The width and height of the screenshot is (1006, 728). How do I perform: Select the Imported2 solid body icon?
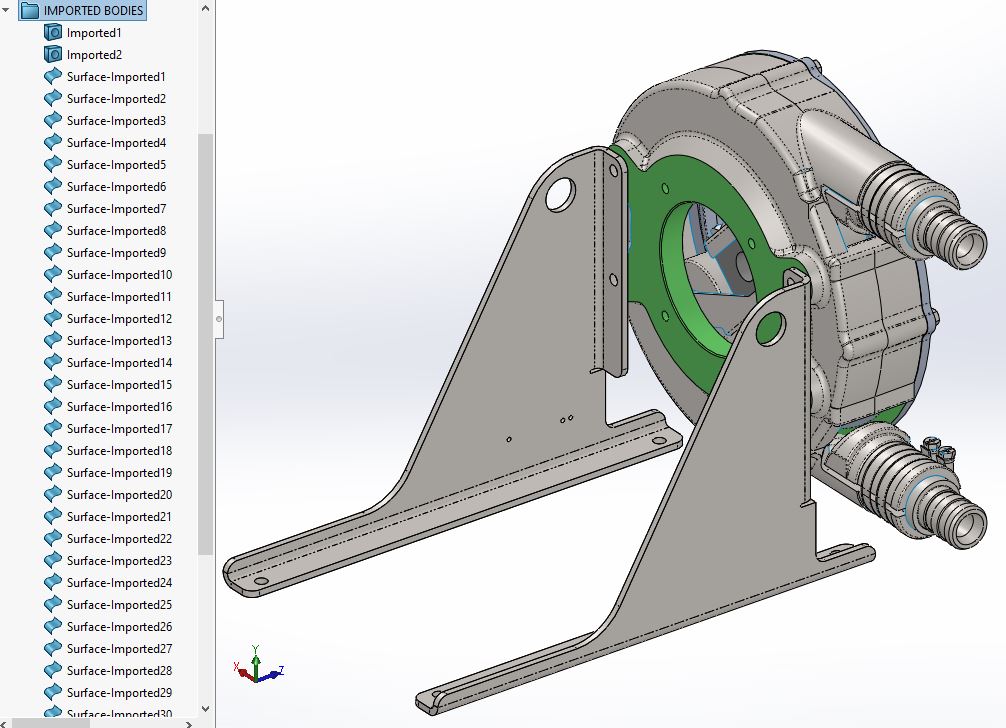[x=53, y=55]
